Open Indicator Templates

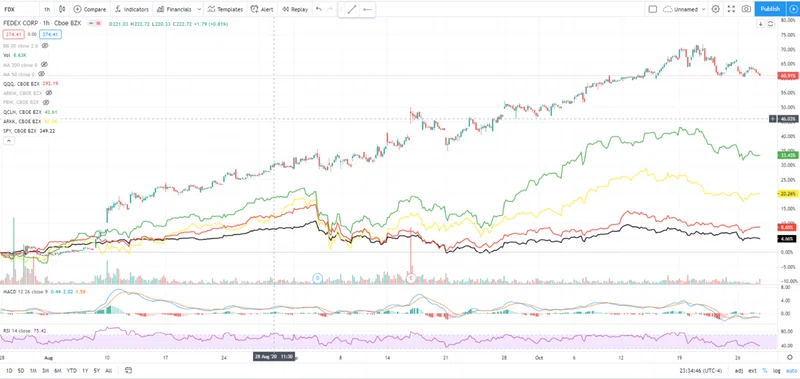(225, 9)
